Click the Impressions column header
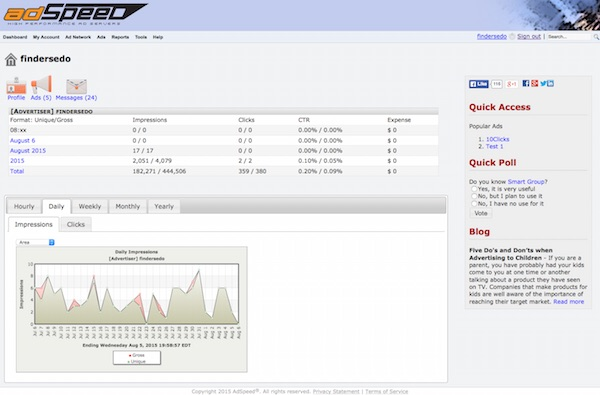Image resolution: width=600 pixels, height=395 pixels. tap(150, 120)
